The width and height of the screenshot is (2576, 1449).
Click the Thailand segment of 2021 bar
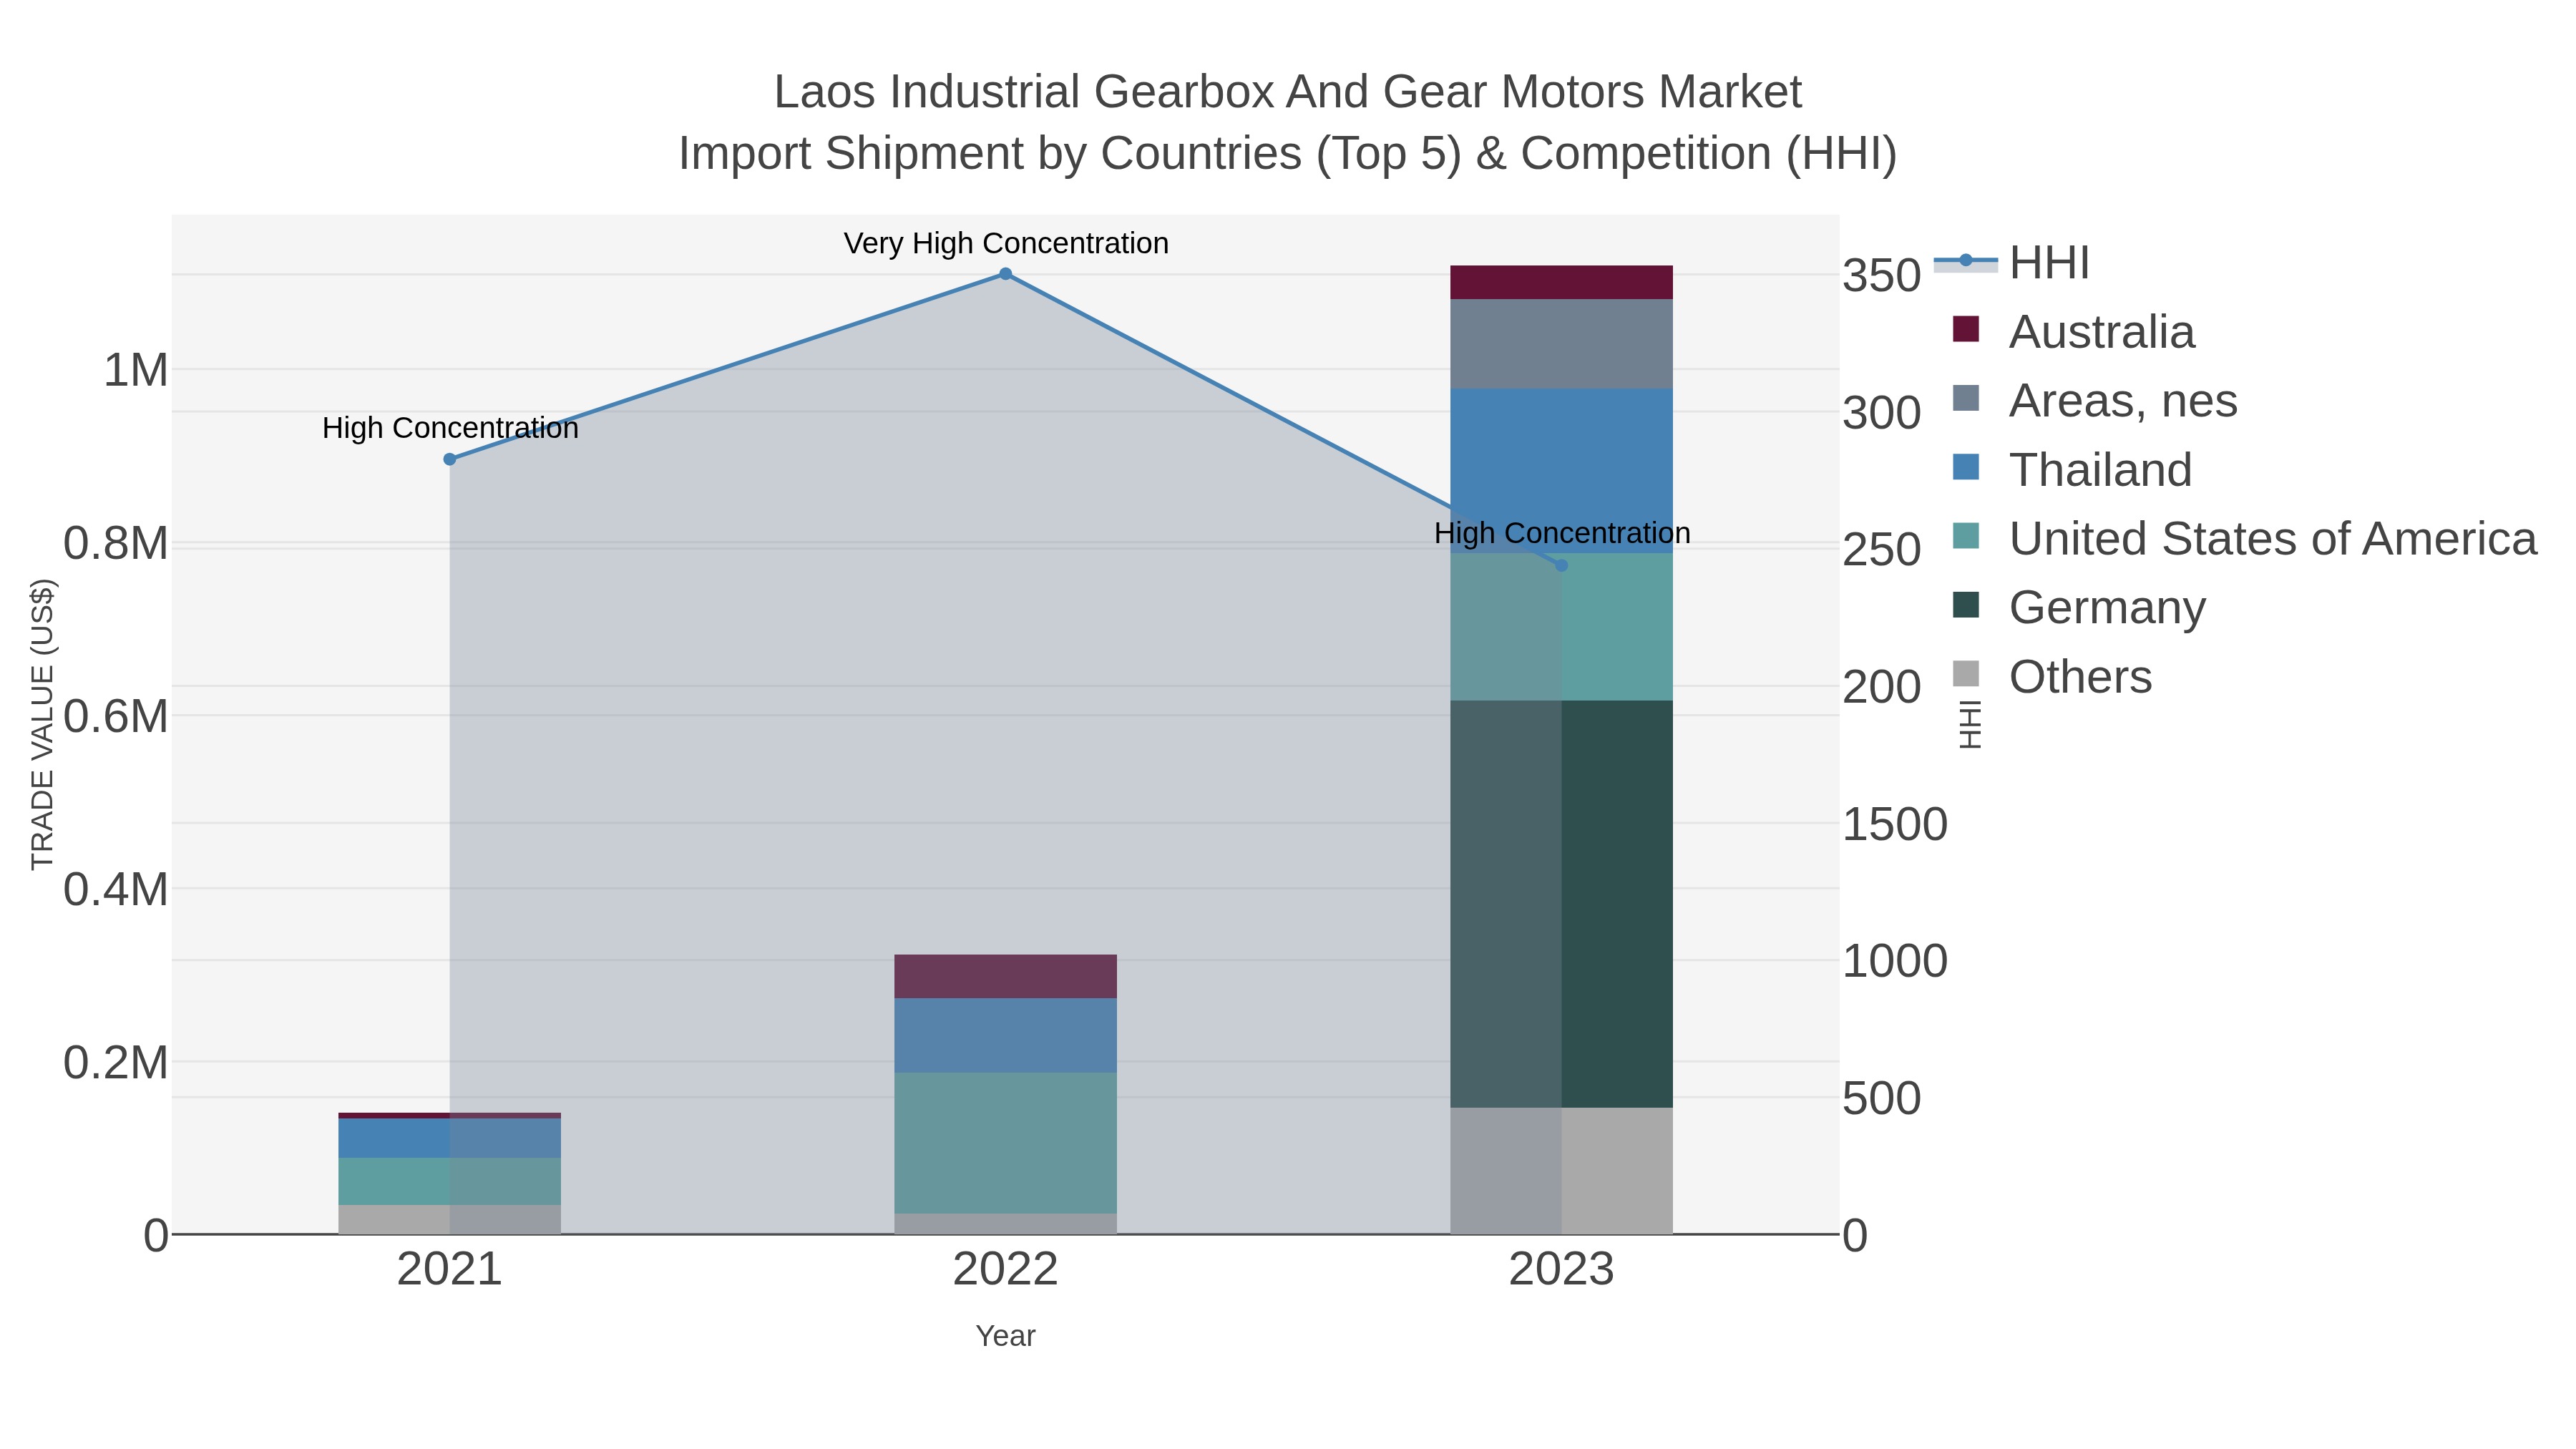click(450, 1138)
